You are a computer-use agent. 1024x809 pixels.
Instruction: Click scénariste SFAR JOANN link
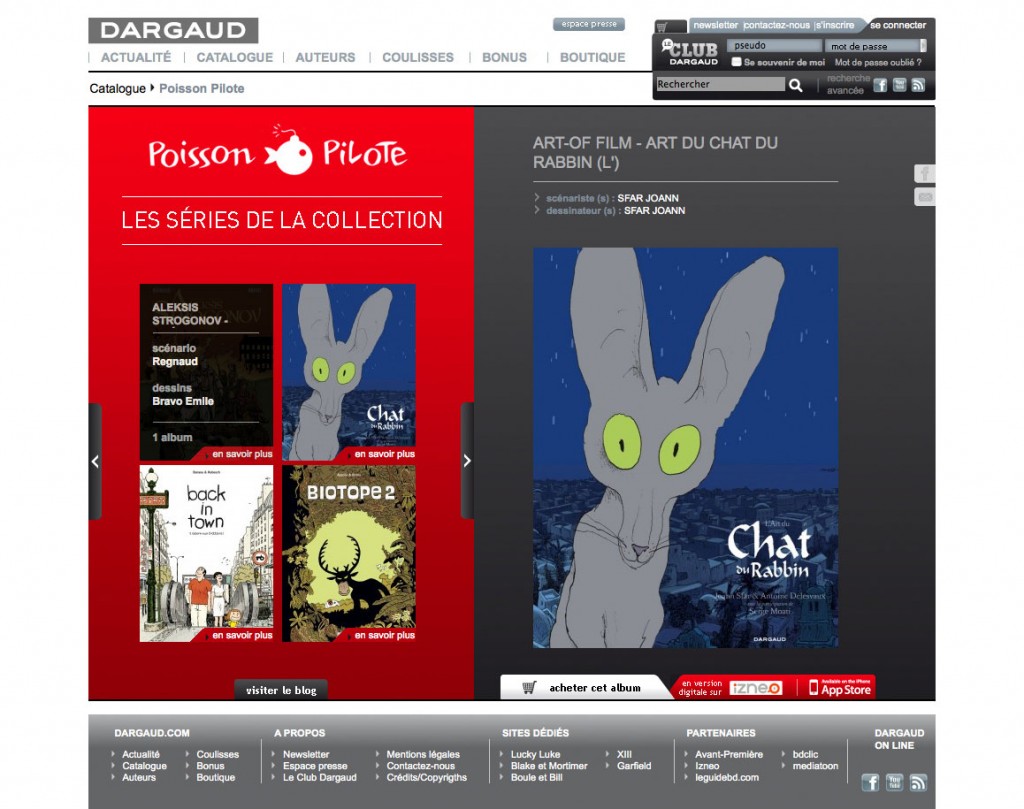click(x=648, y=198)
